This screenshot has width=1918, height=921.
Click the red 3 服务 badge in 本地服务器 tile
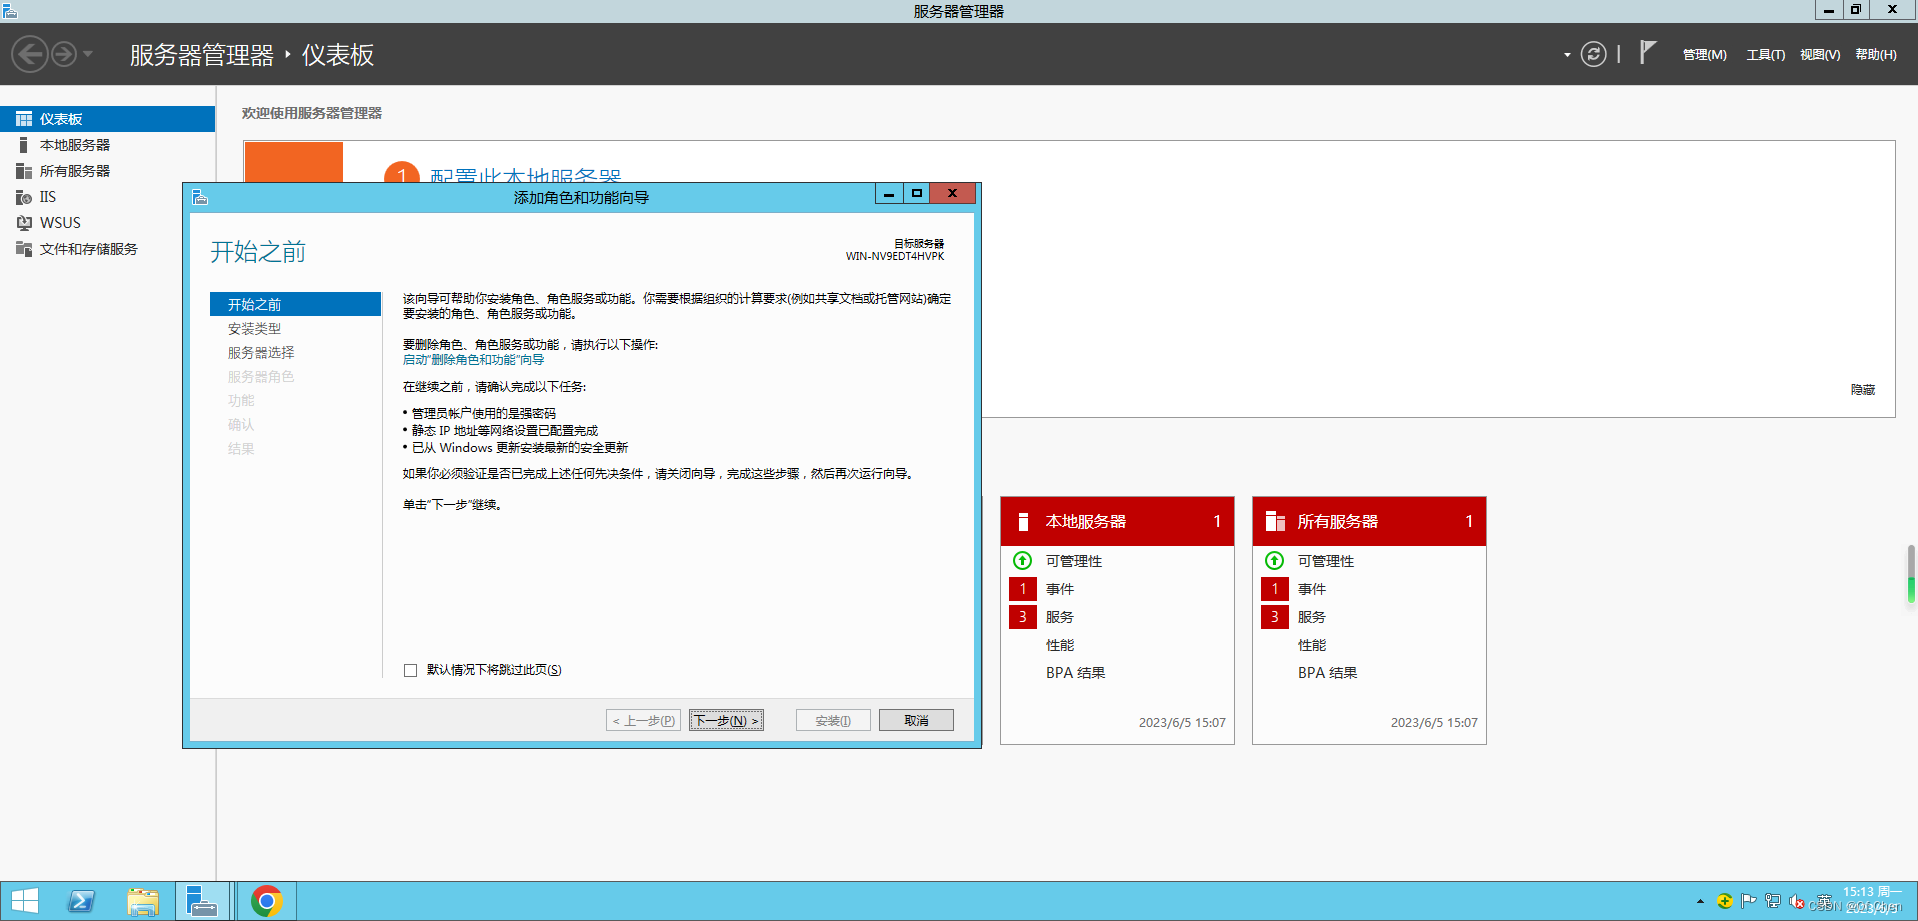[x=1022, y=617]
